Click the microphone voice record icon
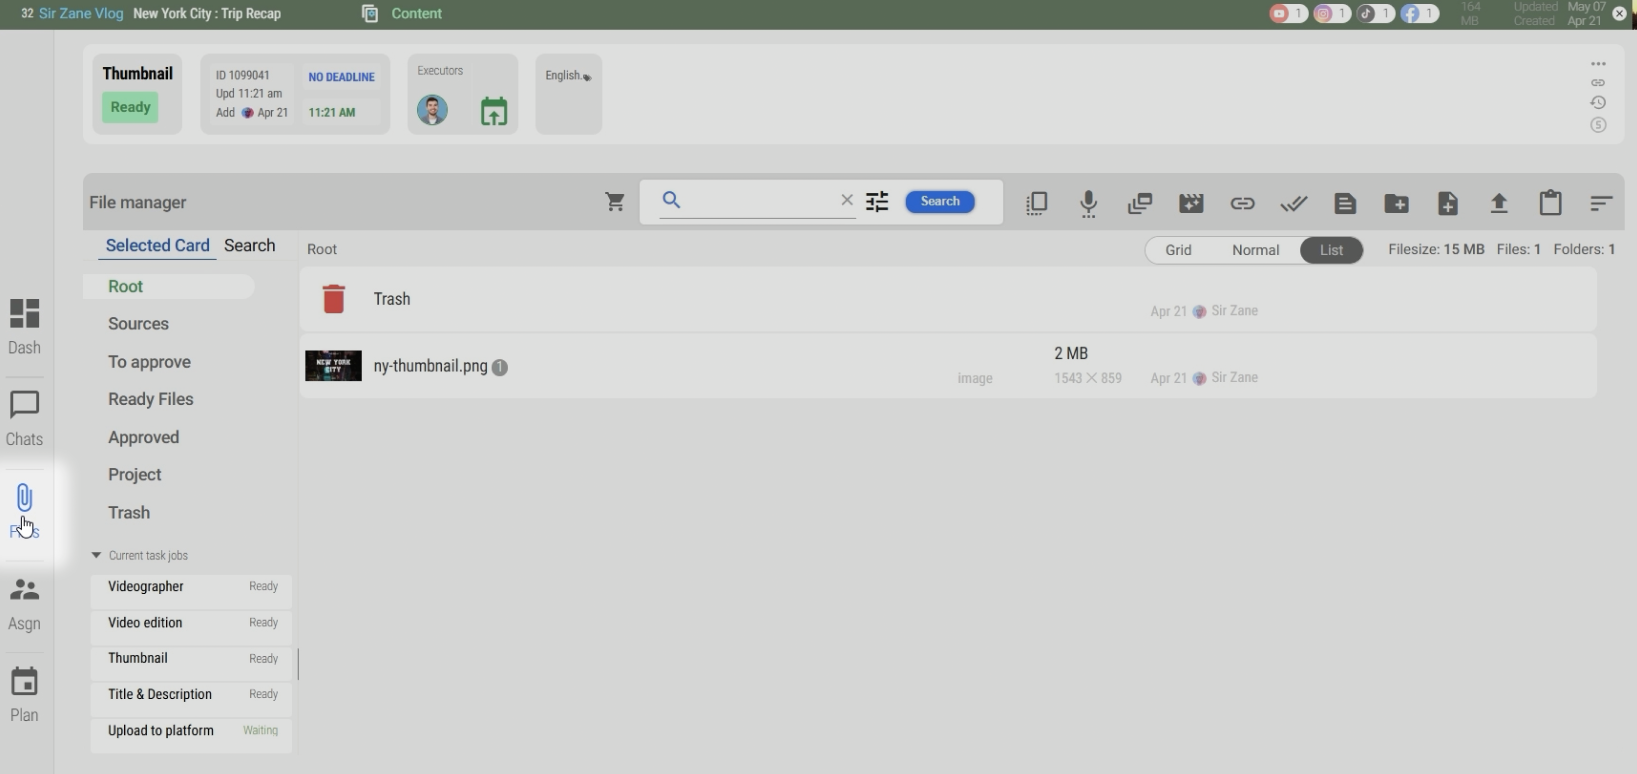This screenshot has width=1637, height=774. coord(1089,203)
